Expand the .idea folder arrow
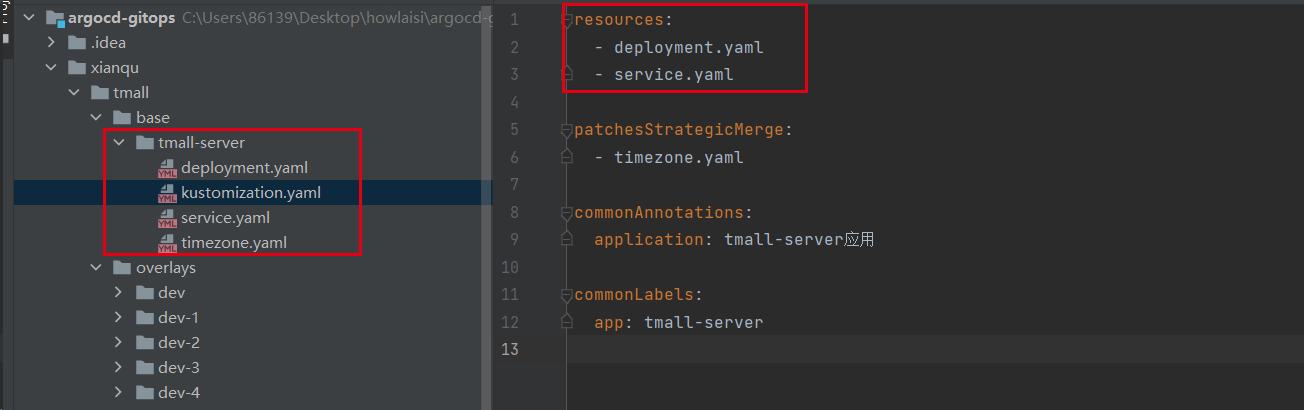Viewport: 1304px width, 410px height. pos(51,43)
